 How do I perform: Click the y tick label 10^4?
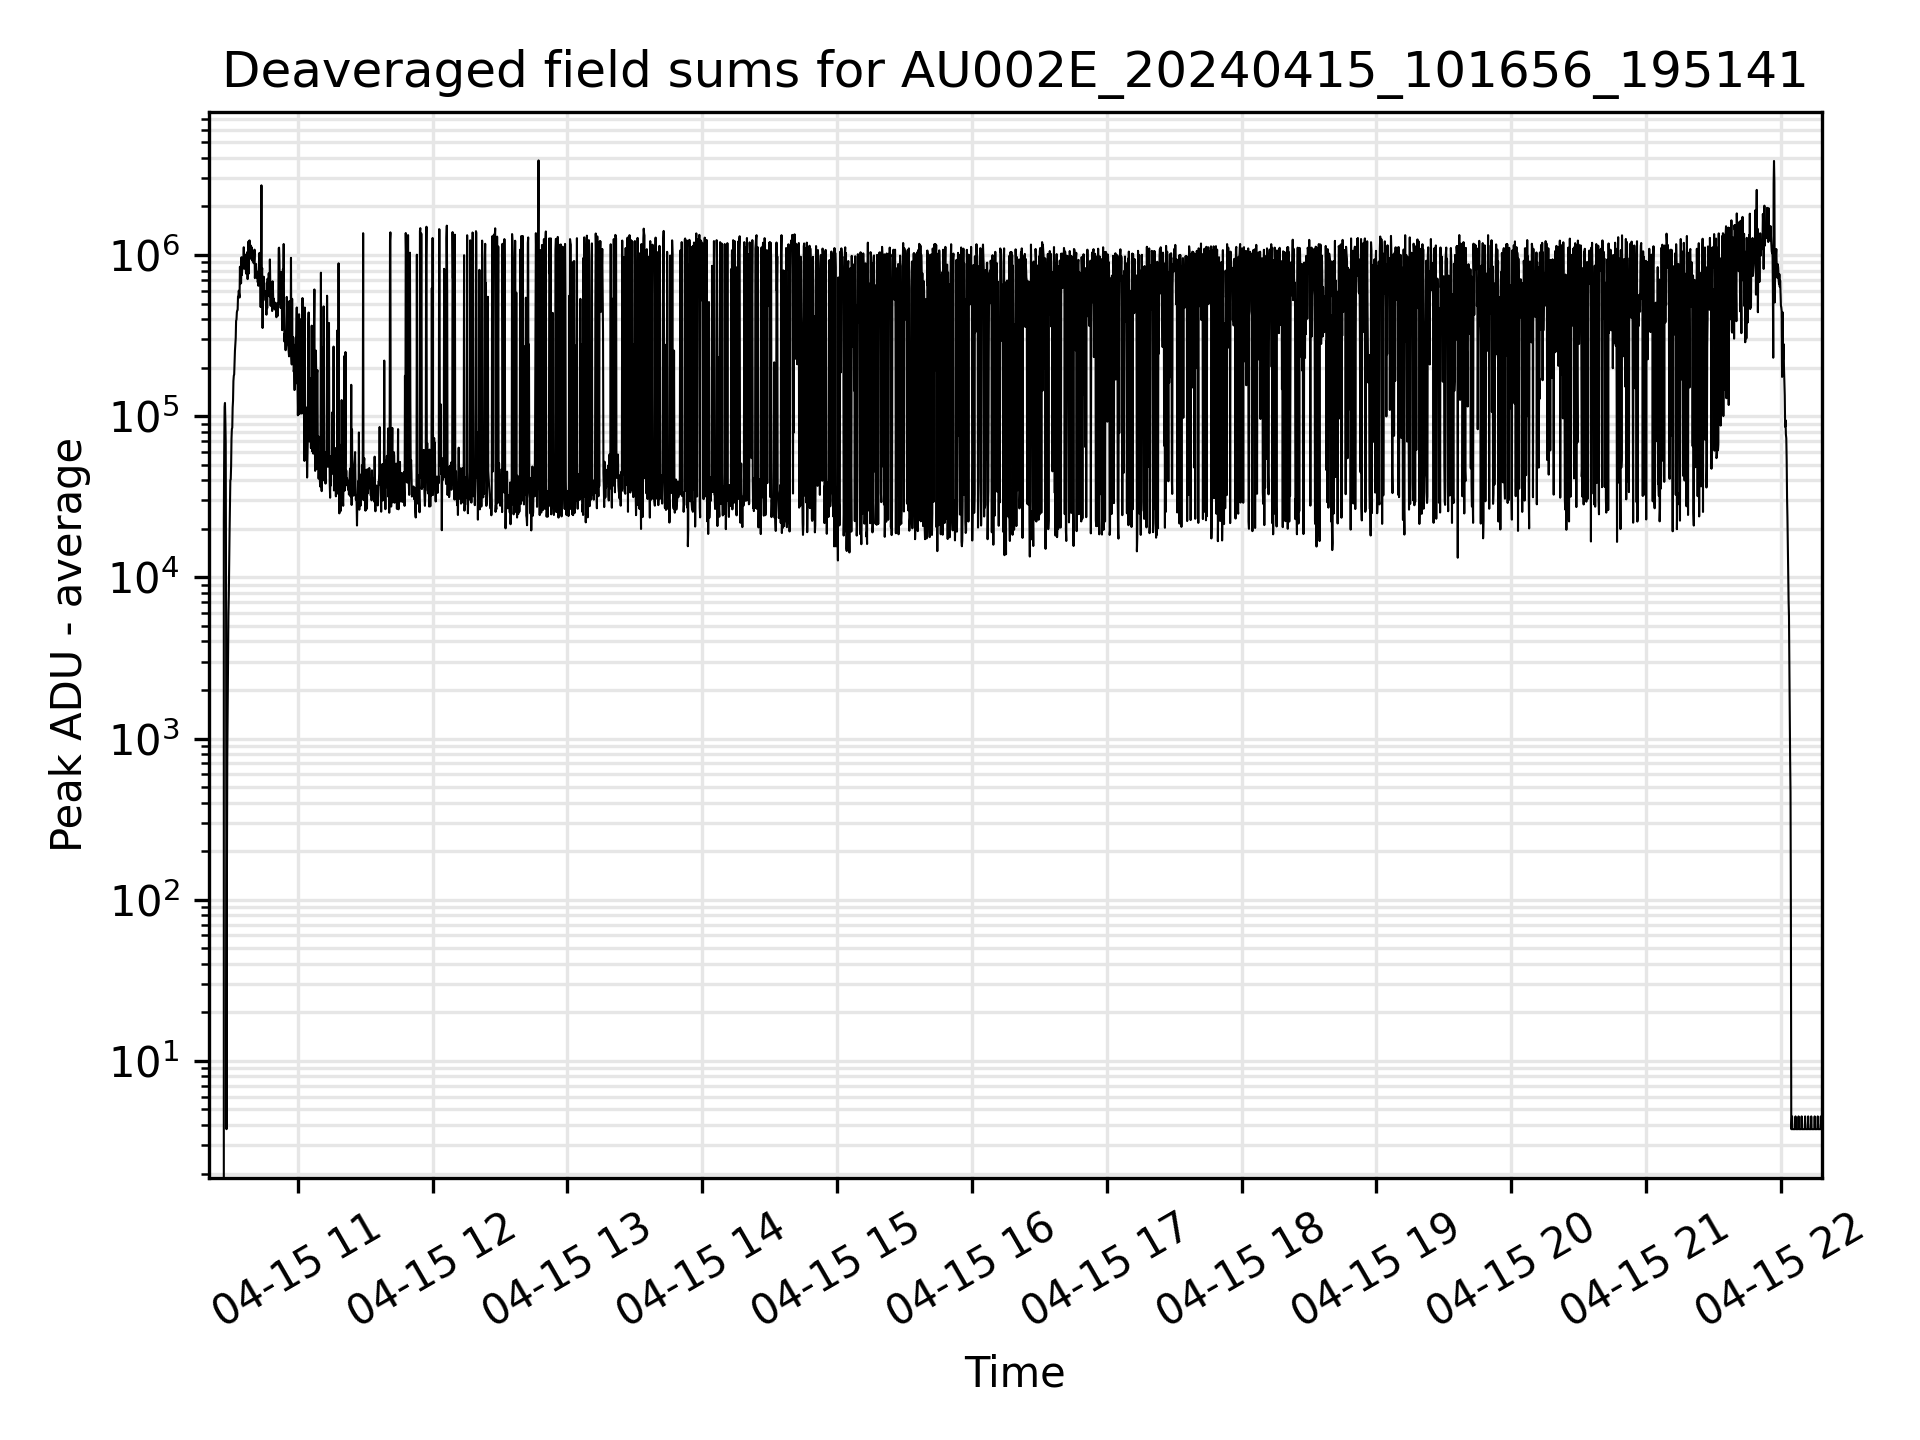click(144, 576)
